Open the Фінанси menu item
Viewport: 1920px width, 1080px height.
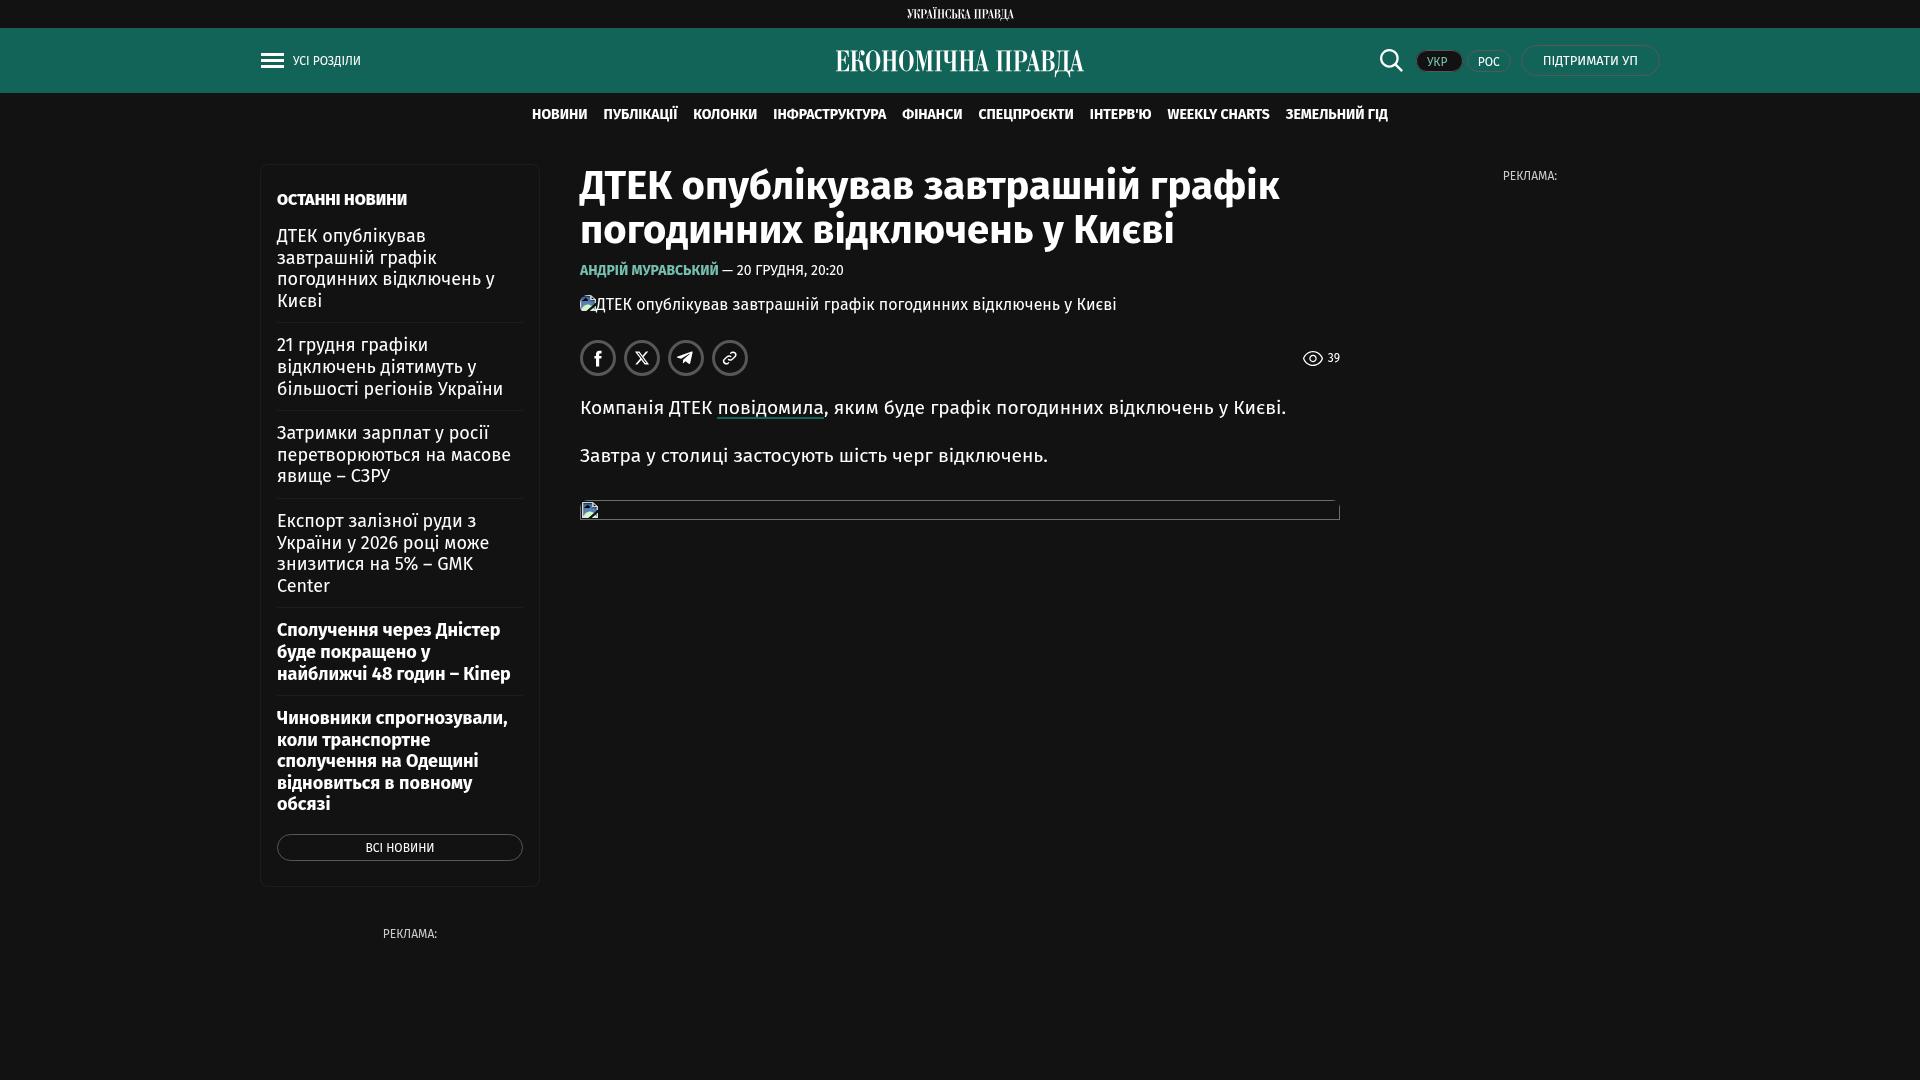point(931,114)
